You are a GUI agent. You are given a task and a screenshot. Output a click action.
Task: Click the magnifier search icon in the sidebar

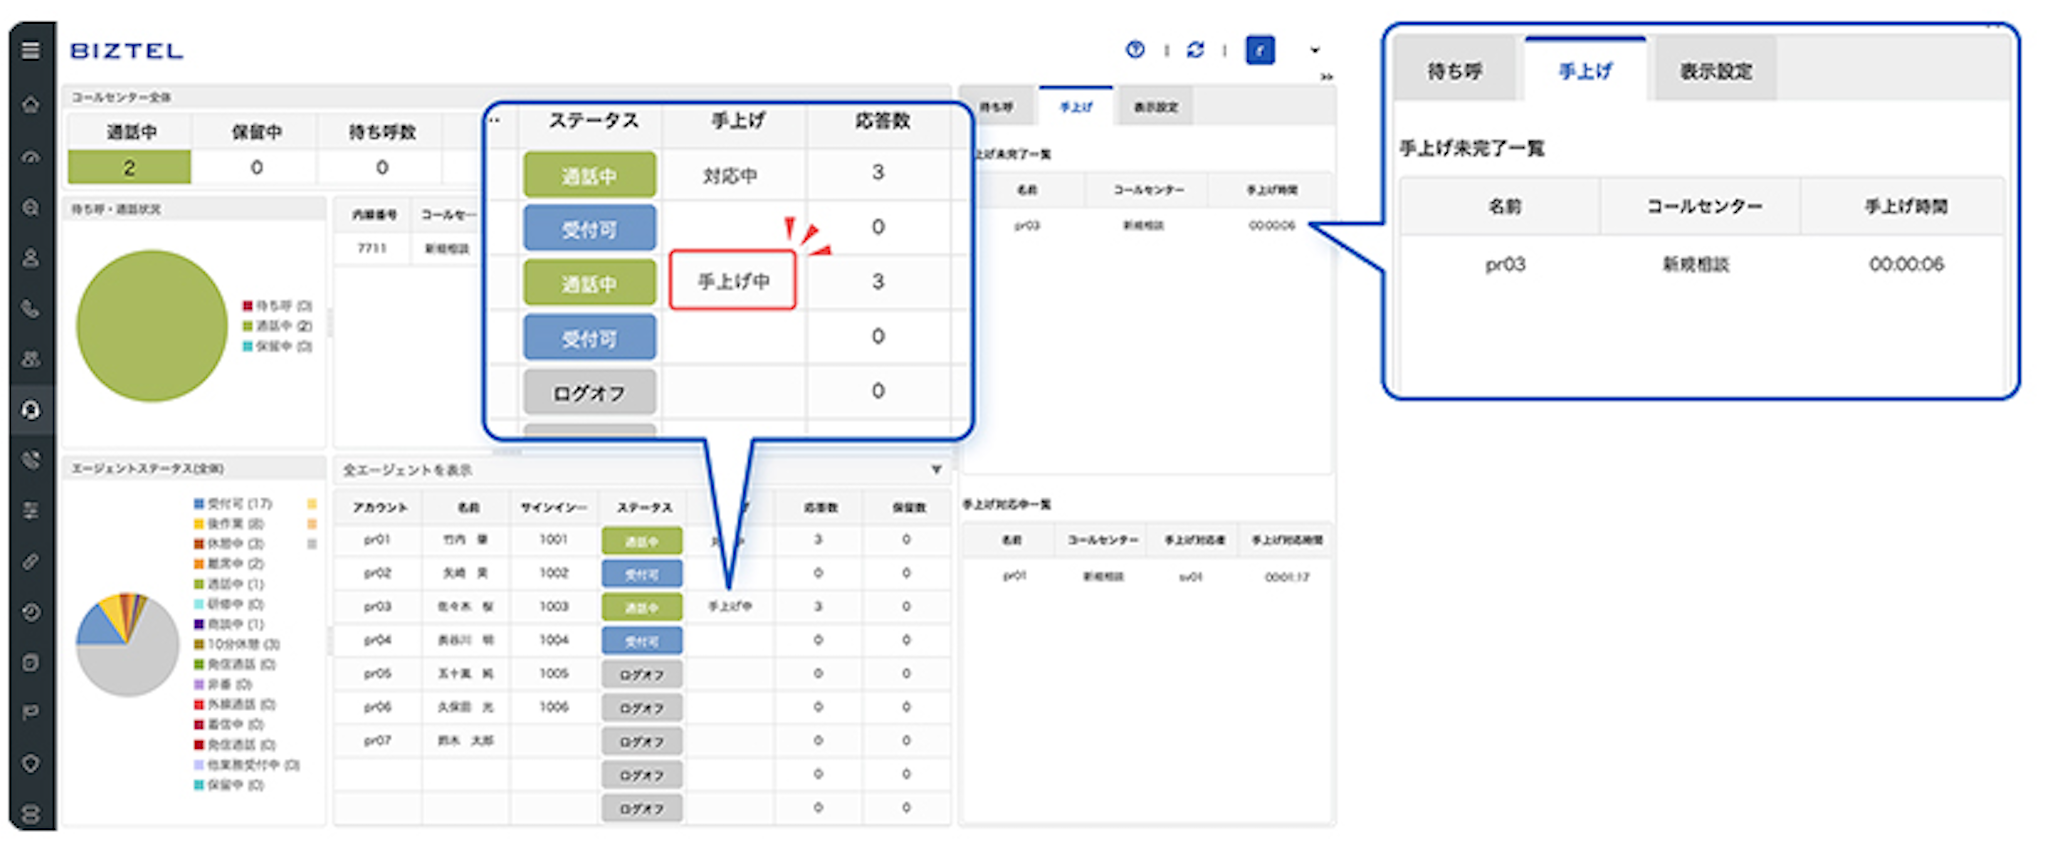(31, 207)
